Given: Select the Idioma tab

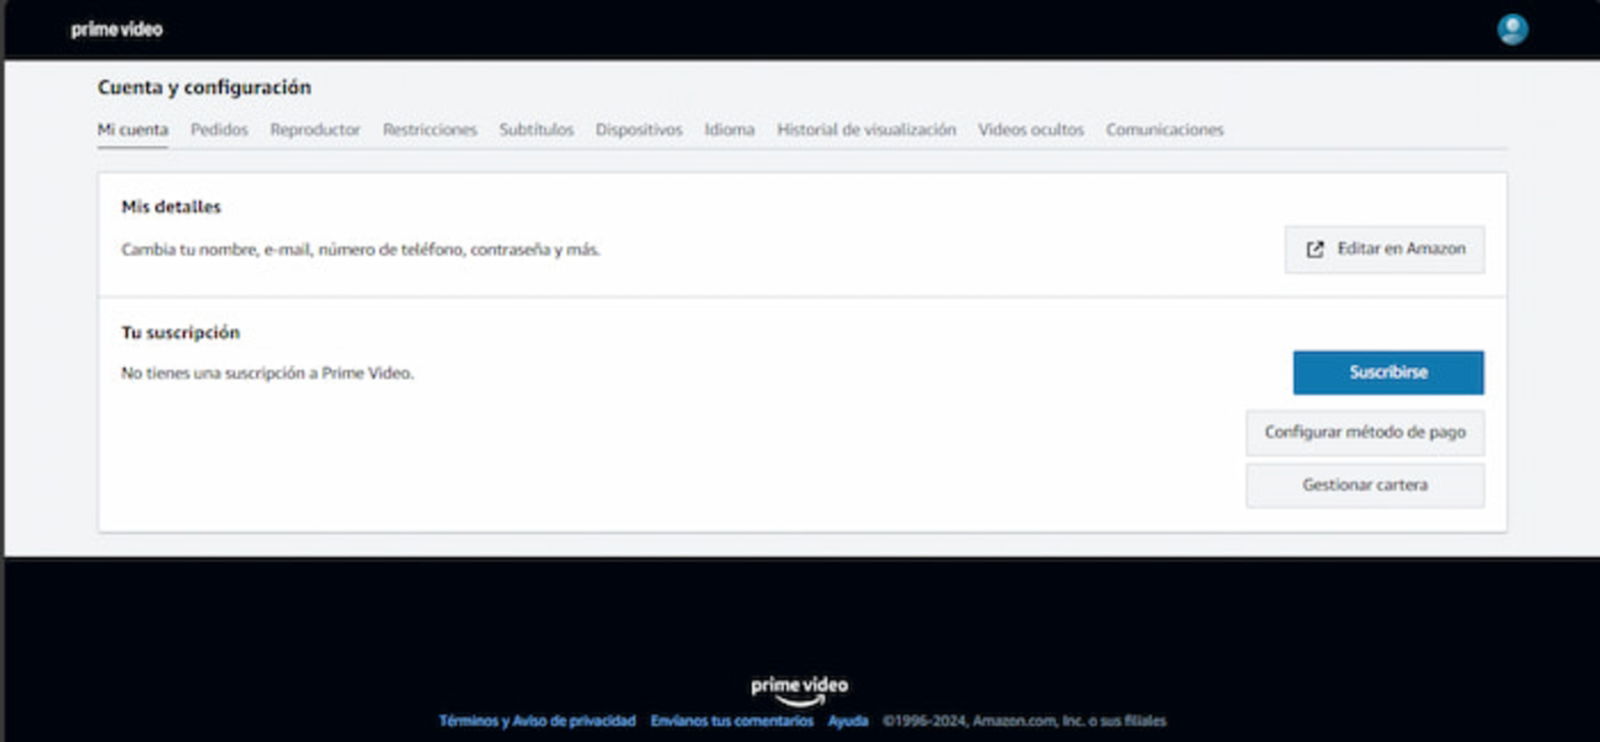Looking at the screenshot, I should (x=729, y=129).
